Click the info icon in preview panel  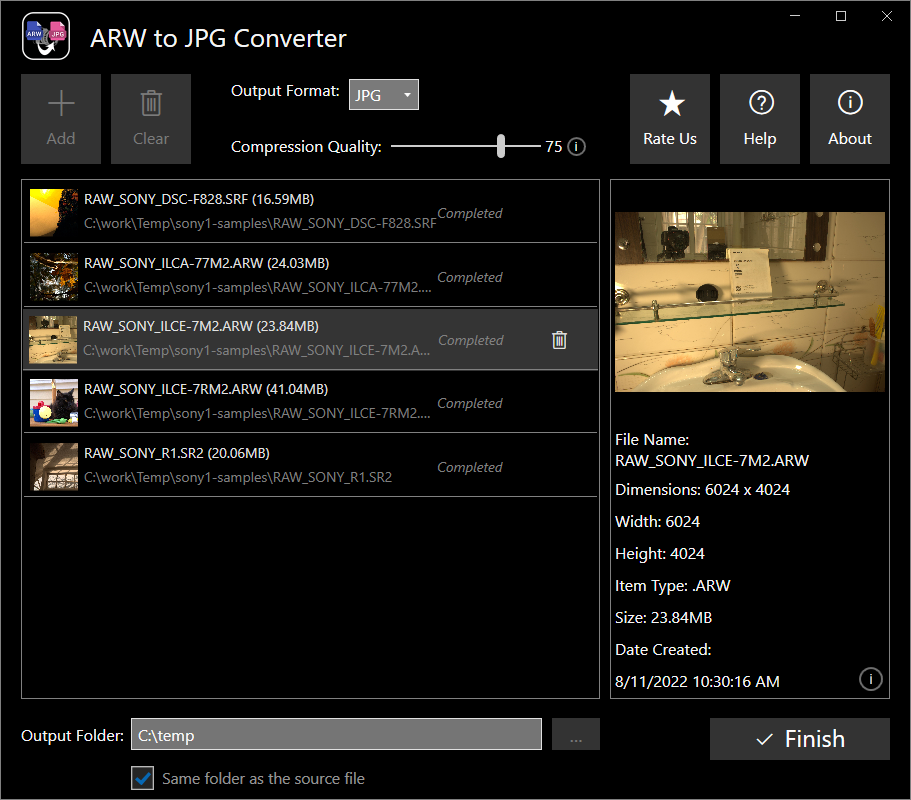click(870, 679)
